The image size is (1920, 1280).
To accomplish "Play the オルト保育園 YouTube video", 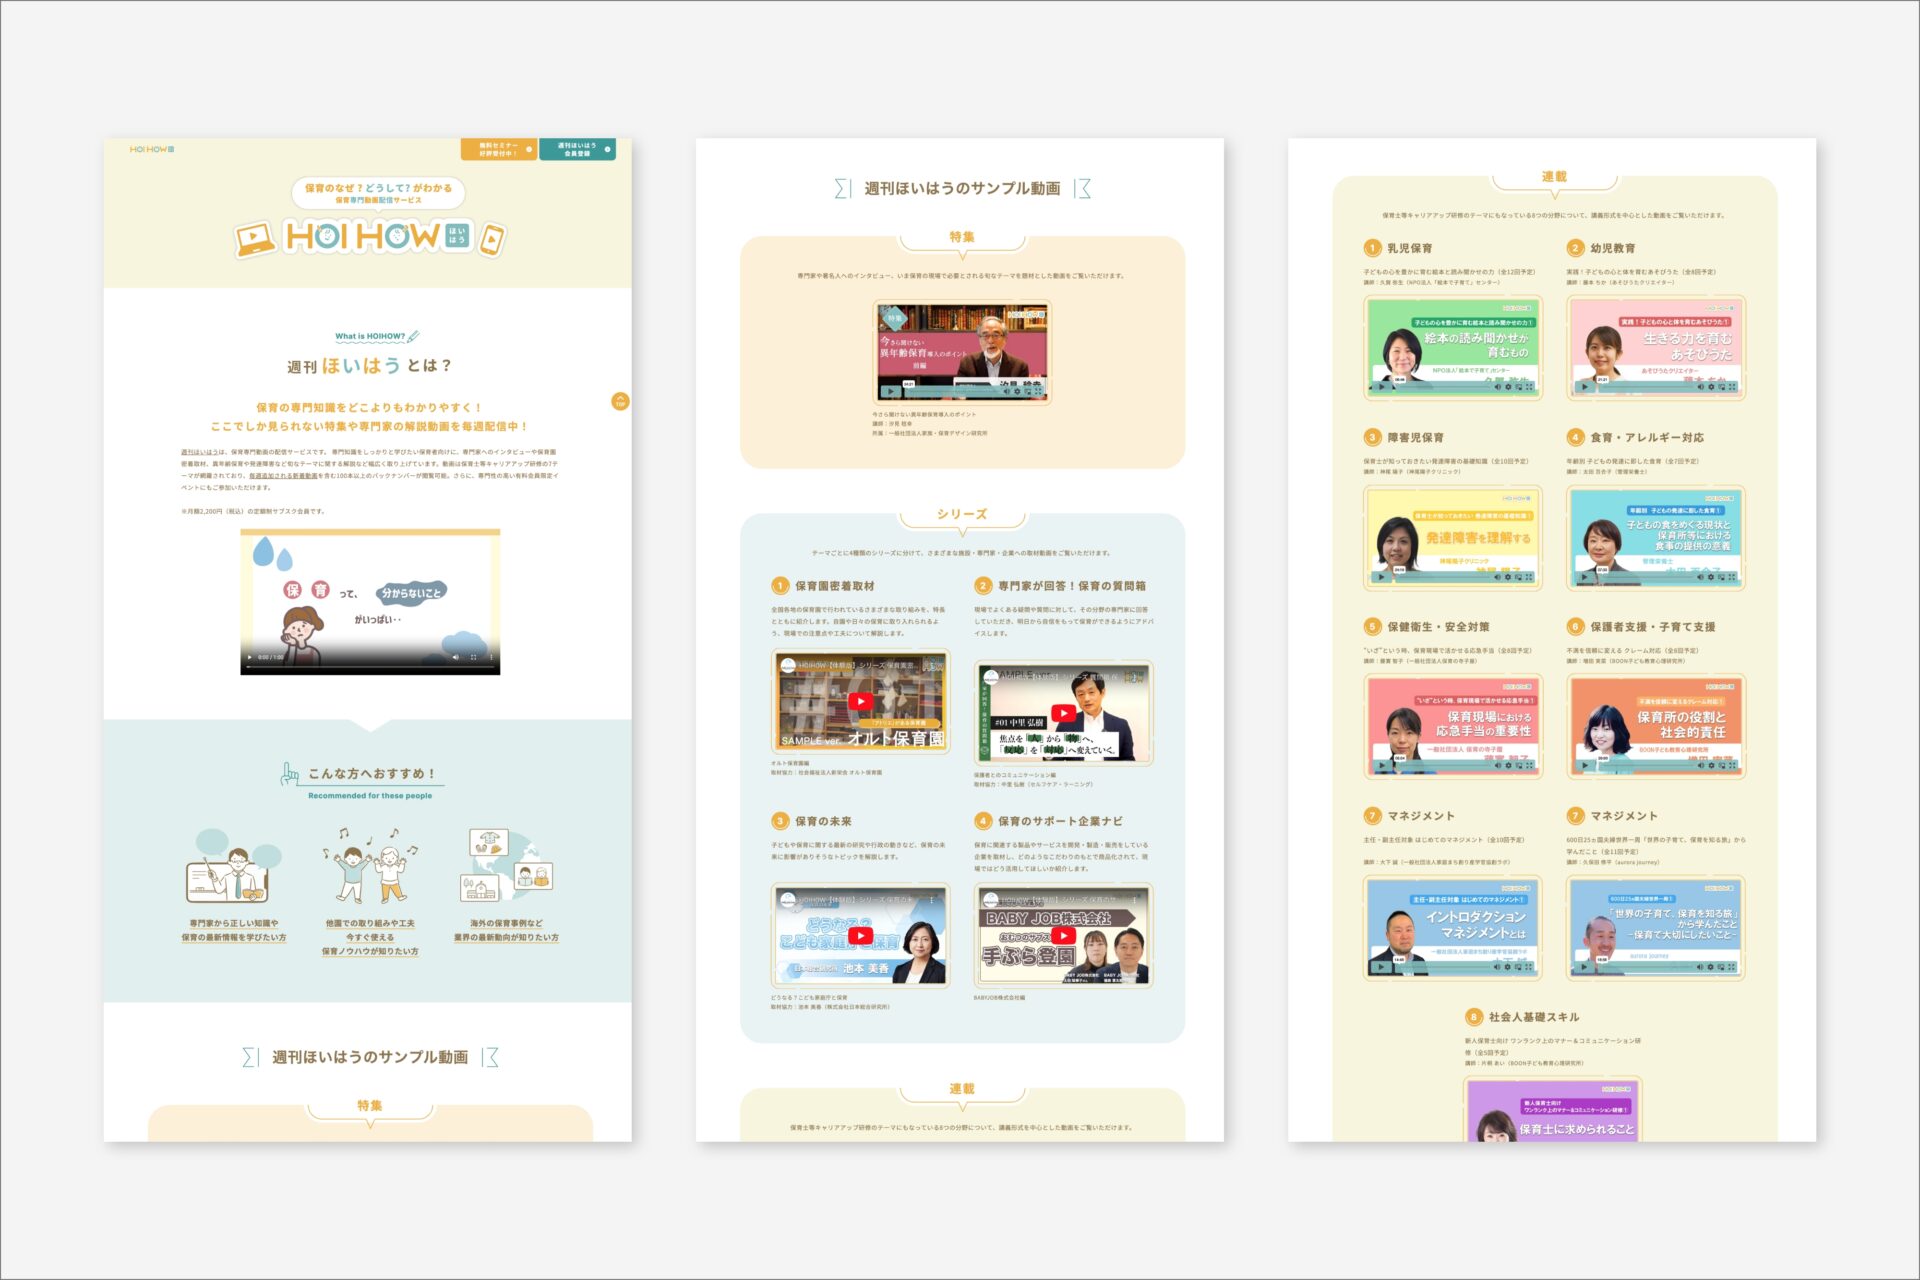I will pos(860,702).
